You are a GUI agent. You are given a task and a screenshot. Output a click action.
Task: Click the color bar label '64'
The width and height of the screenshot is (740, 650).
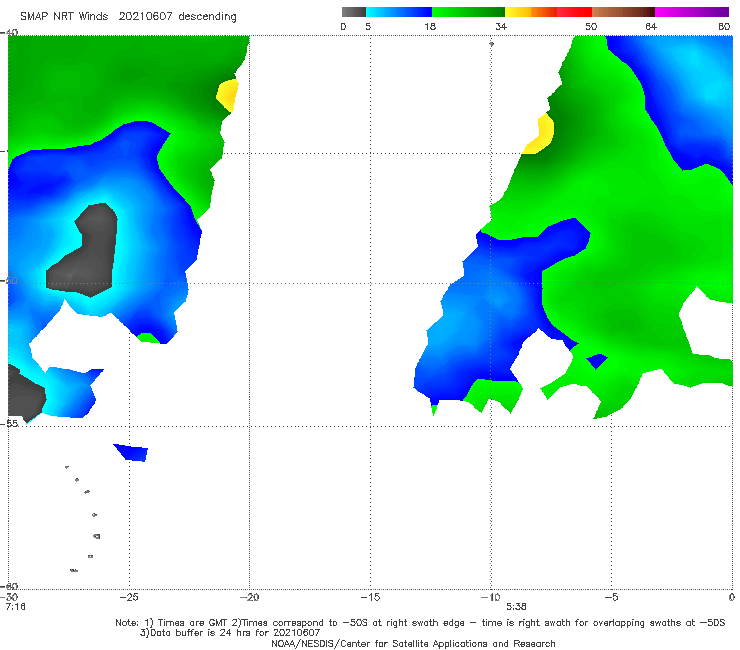(651, 26)
